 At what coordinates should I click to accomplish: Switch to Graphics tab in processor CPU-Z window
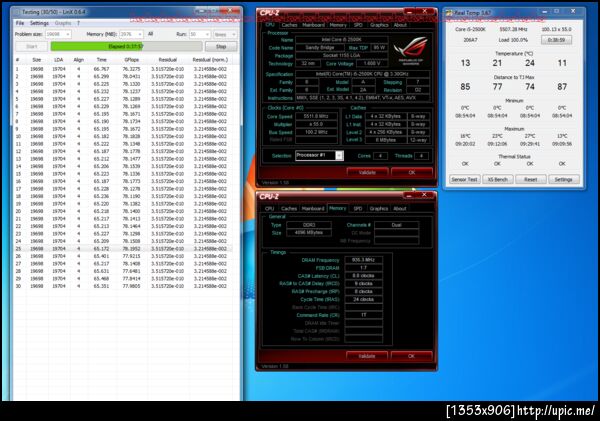379,25
